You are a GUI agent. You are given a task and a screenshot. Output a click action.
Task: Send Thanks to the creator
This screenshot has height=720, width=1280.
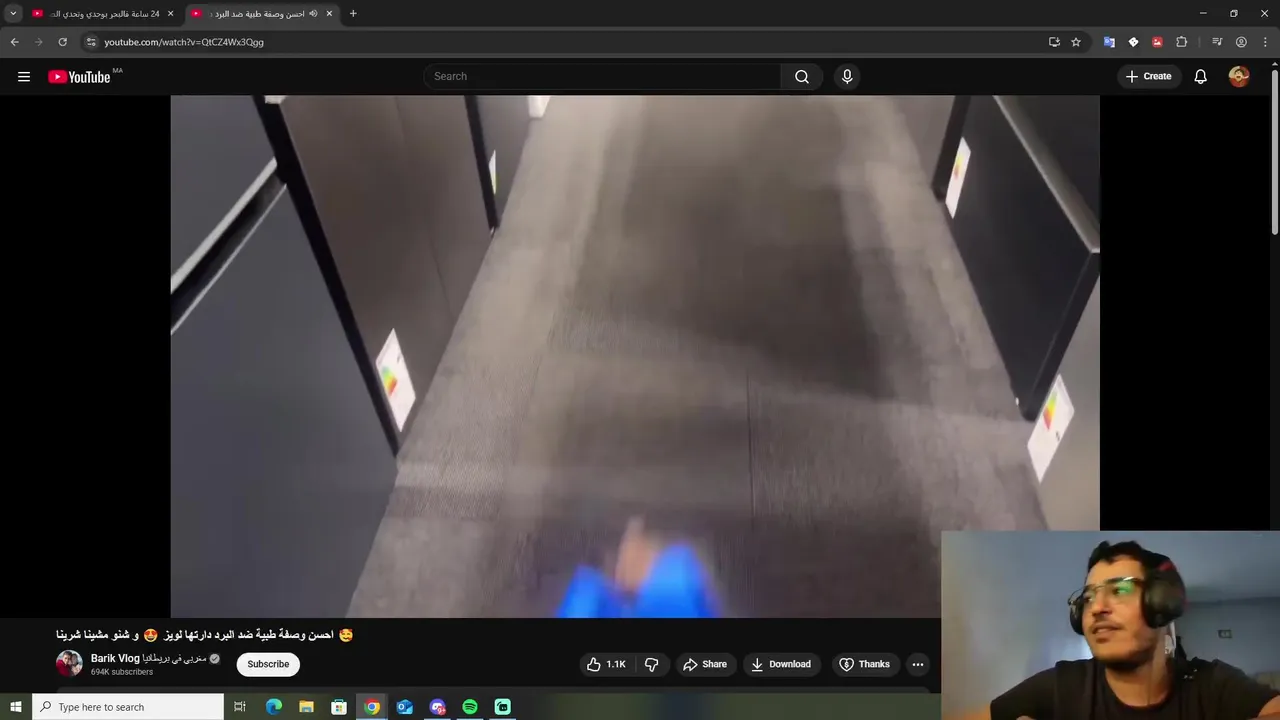coord(865,664)
